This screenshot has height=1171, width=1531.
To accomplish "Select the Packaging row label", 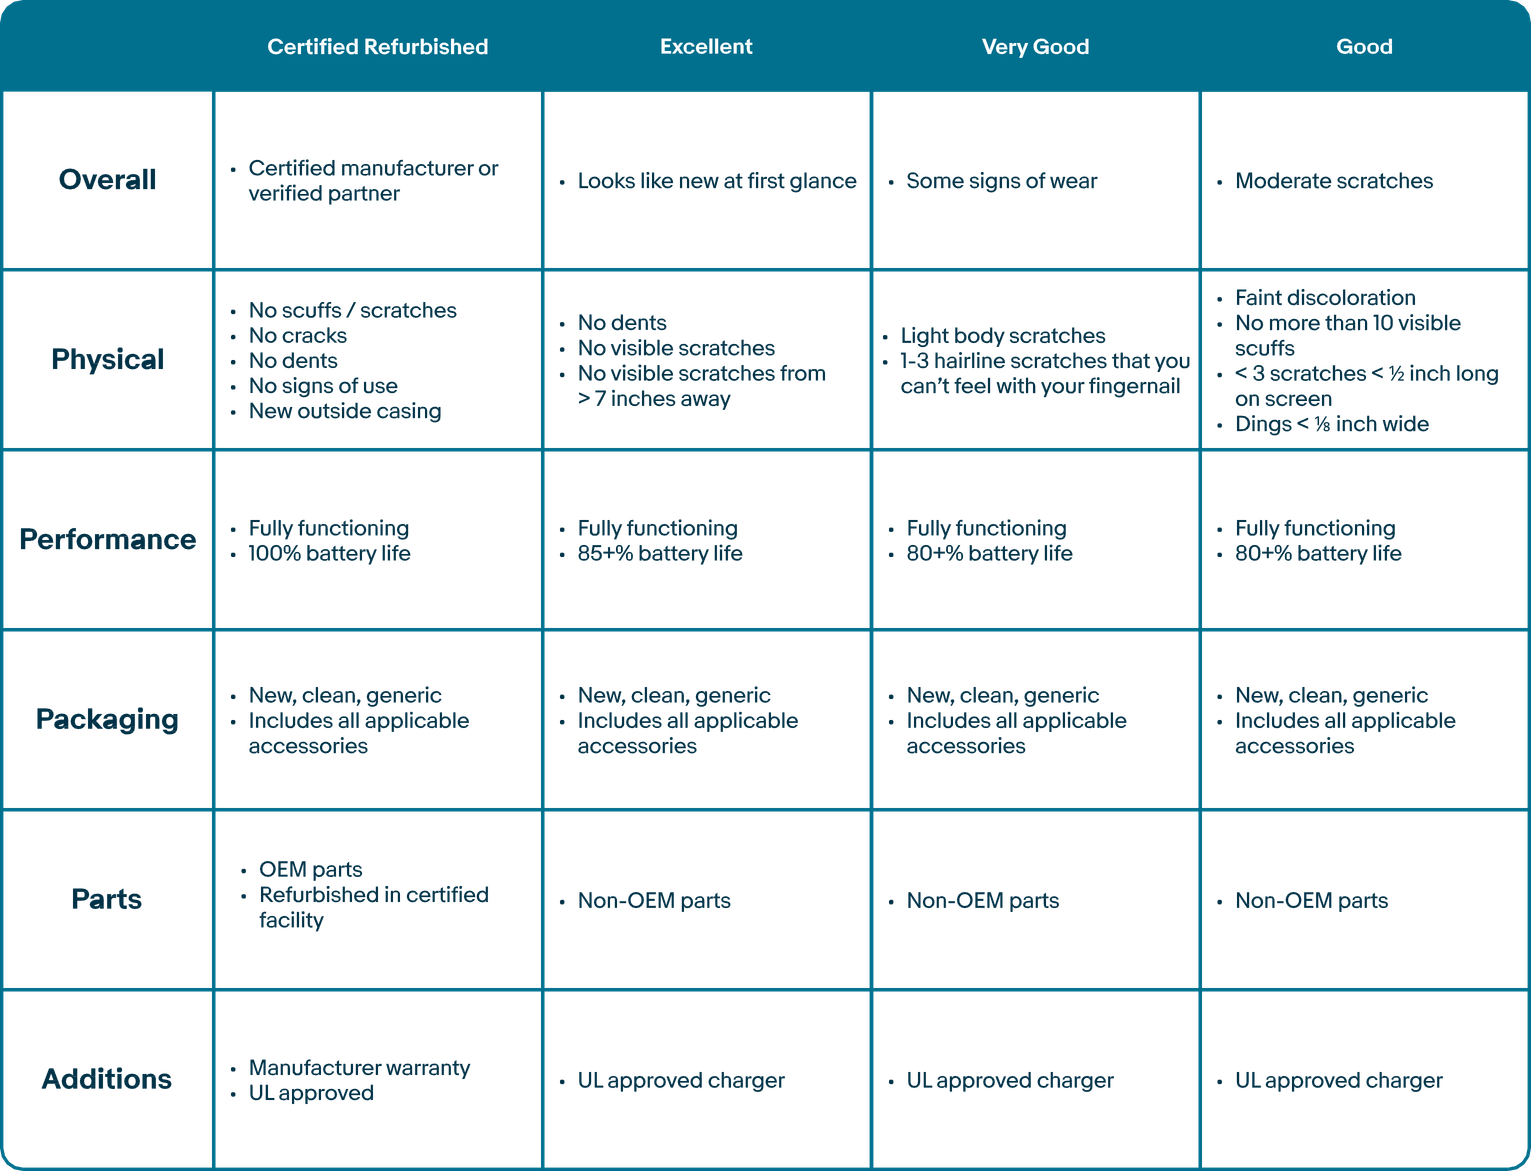I will pyautogui.click(x=107, y=720).
